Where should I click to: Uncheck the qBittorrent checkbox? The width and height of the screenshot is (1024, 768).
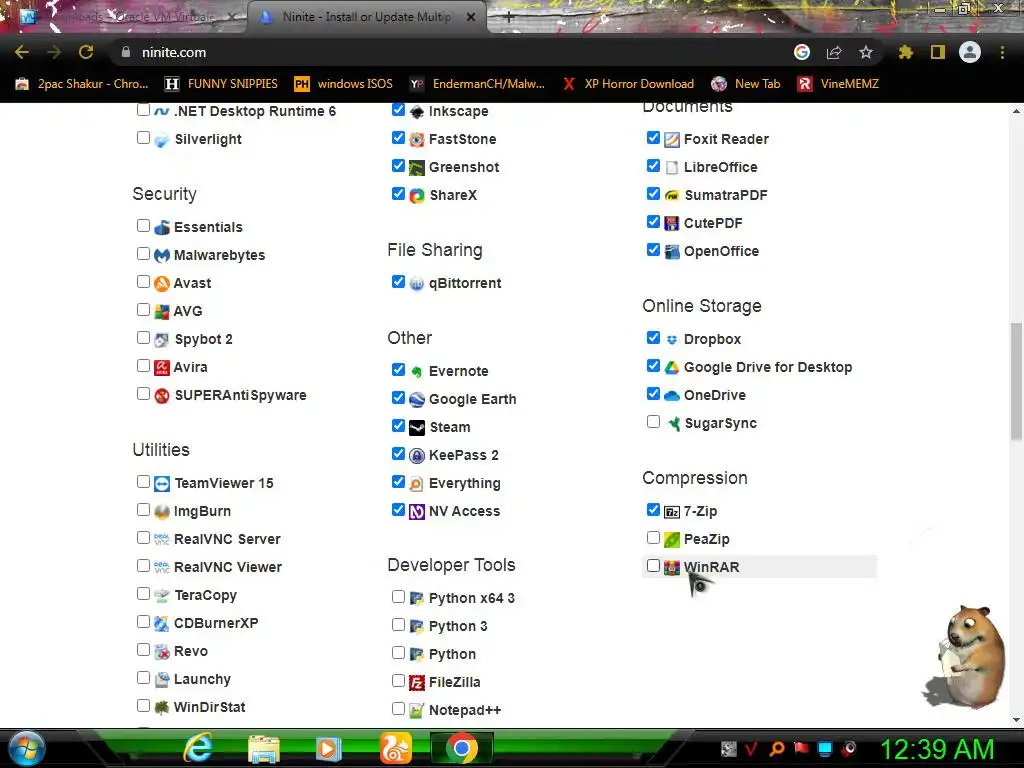[398, 281]
